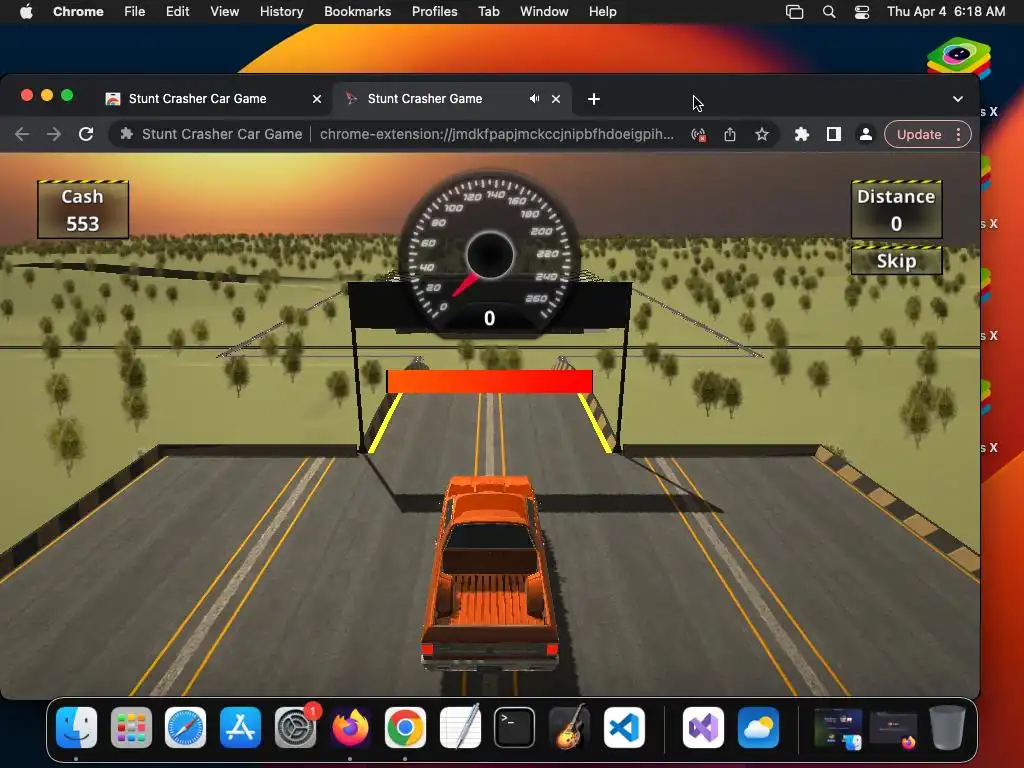
Task: Toggle the side panel
Action: tap(833, 135)
